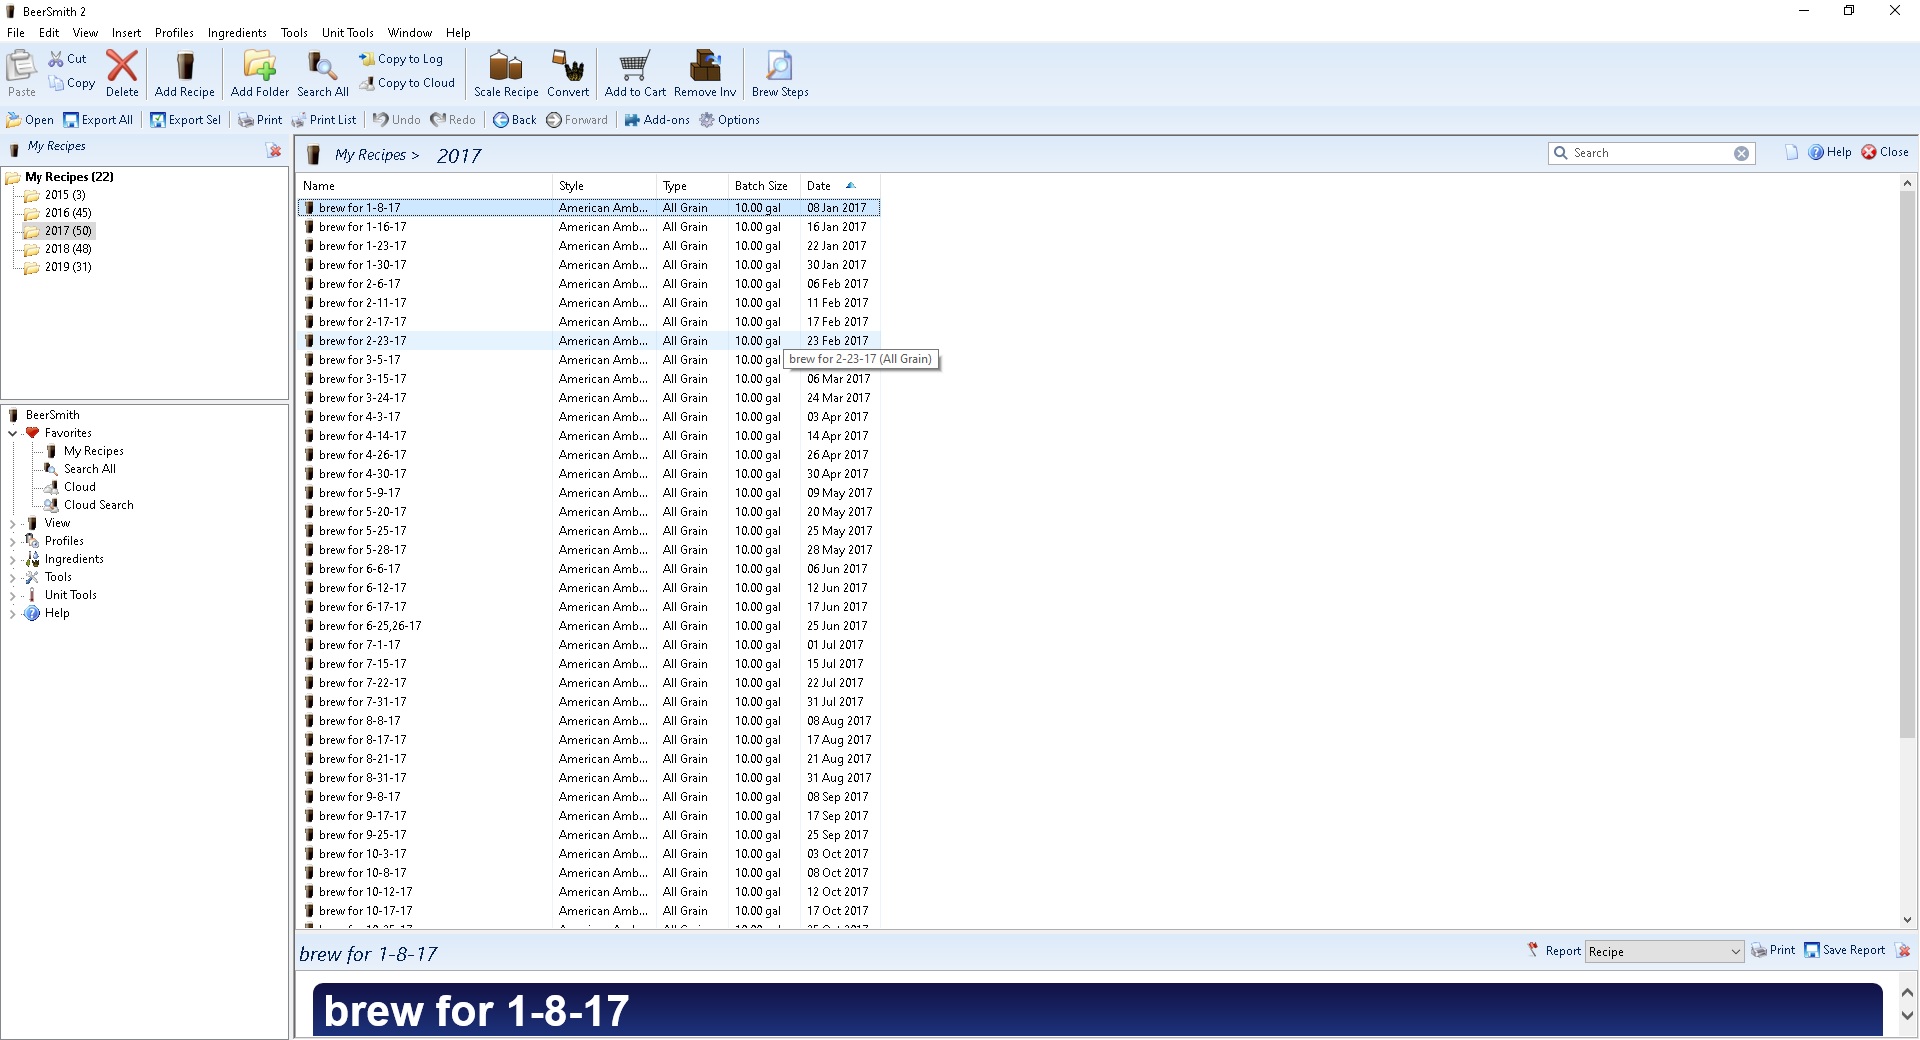This screenshot has height=1040, width=1920.
Task: Select the 2019 (31) folder
Action: coord(68,267)
